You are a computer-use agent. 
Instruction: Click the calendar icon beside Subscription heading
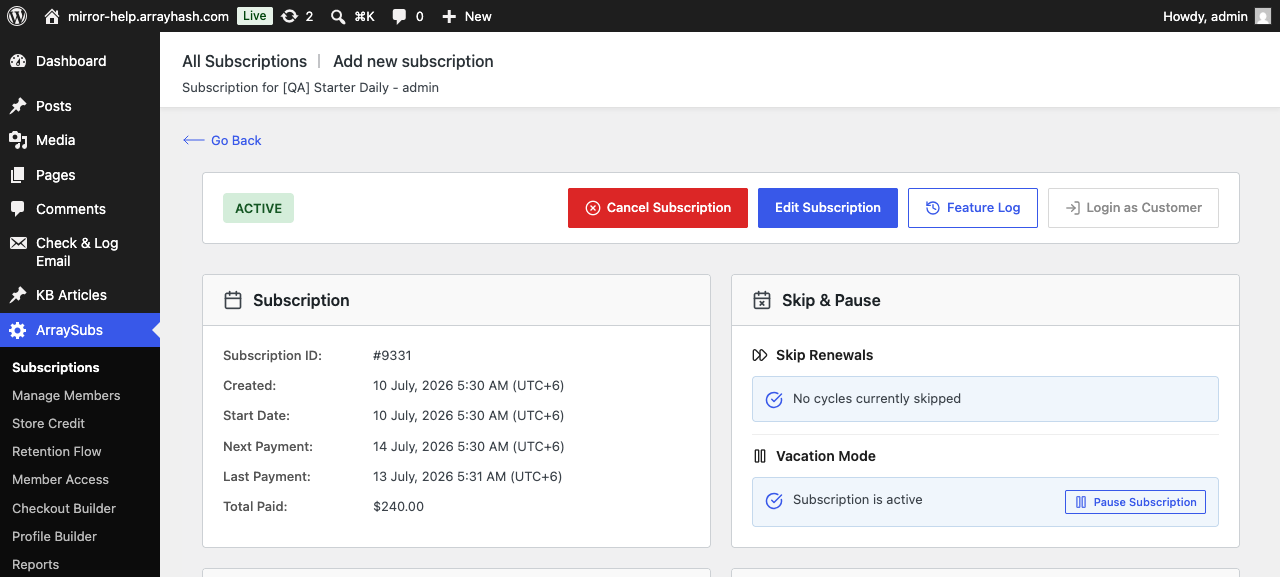[x=233, y=300]
